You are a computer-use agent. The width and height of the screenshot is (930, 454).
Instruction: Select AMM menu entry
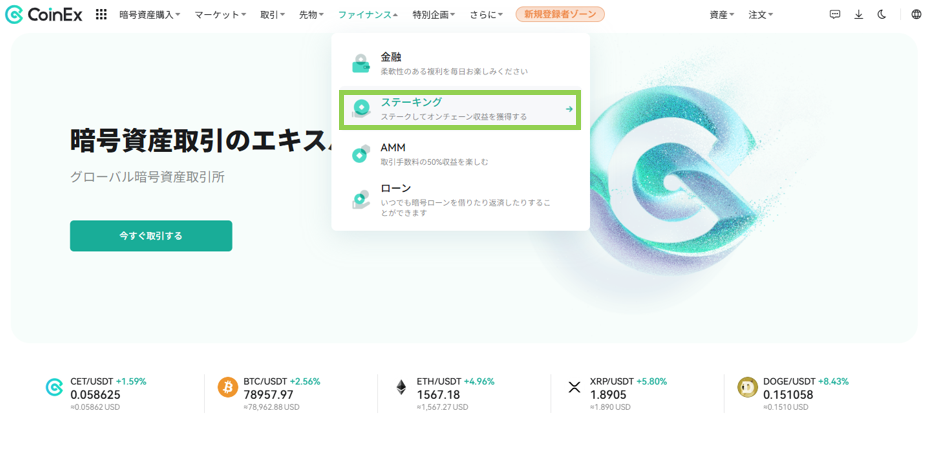[x=460, y=154]
